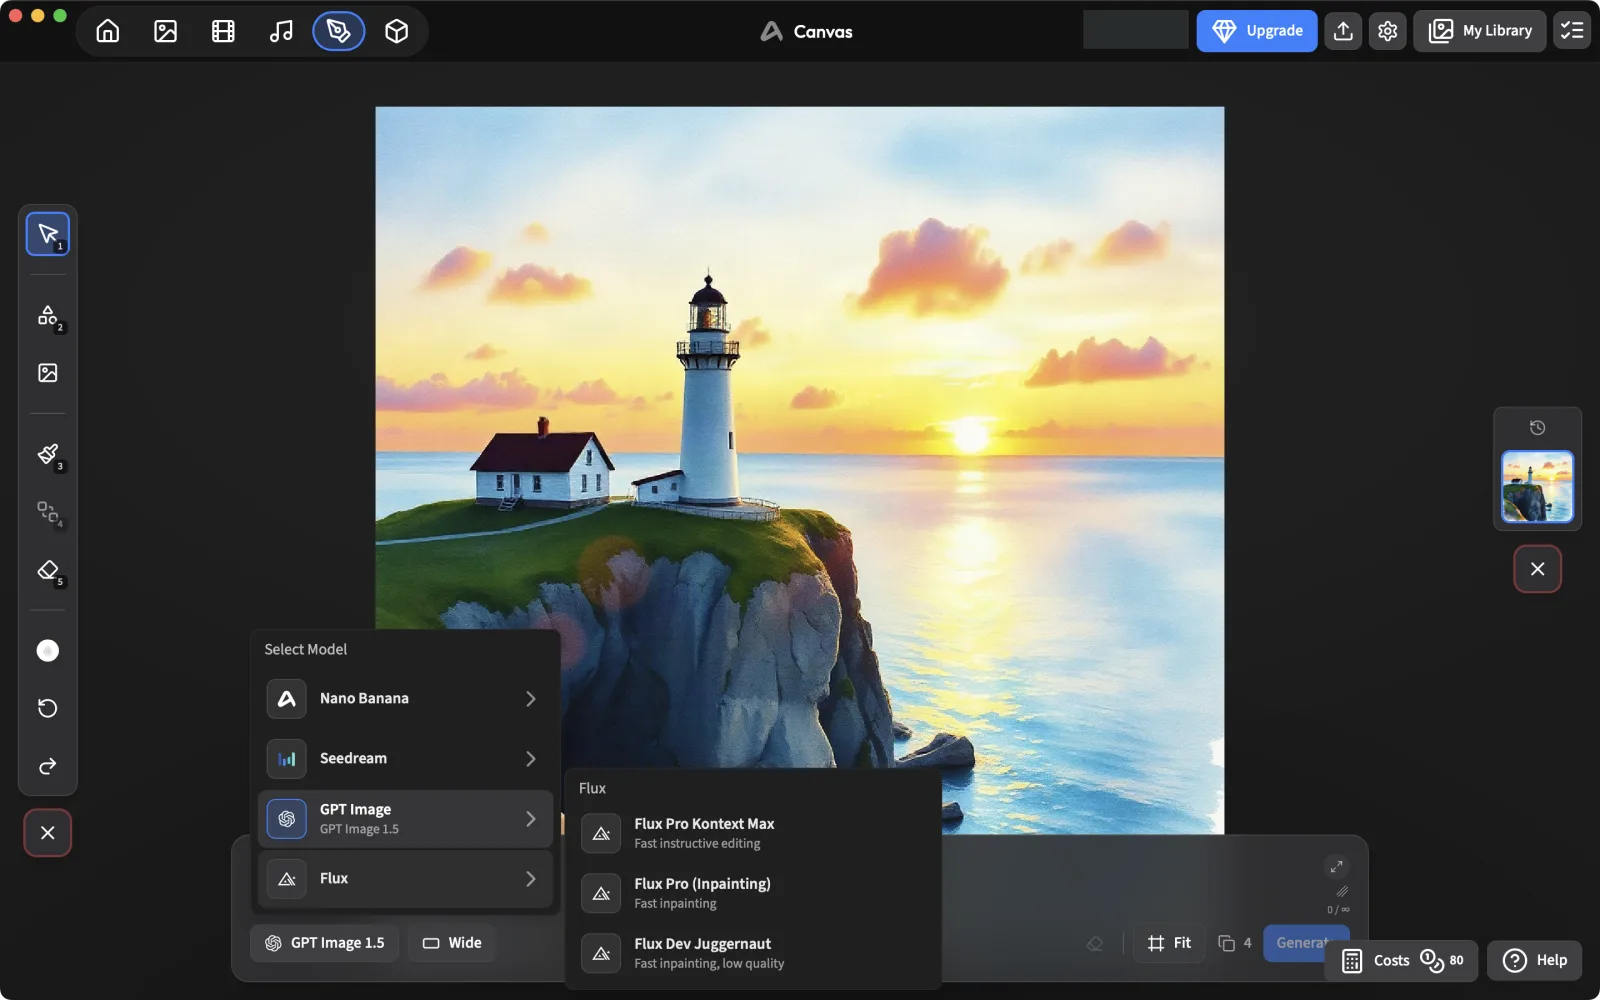Pick the white brush color swatch

[48, 651]
